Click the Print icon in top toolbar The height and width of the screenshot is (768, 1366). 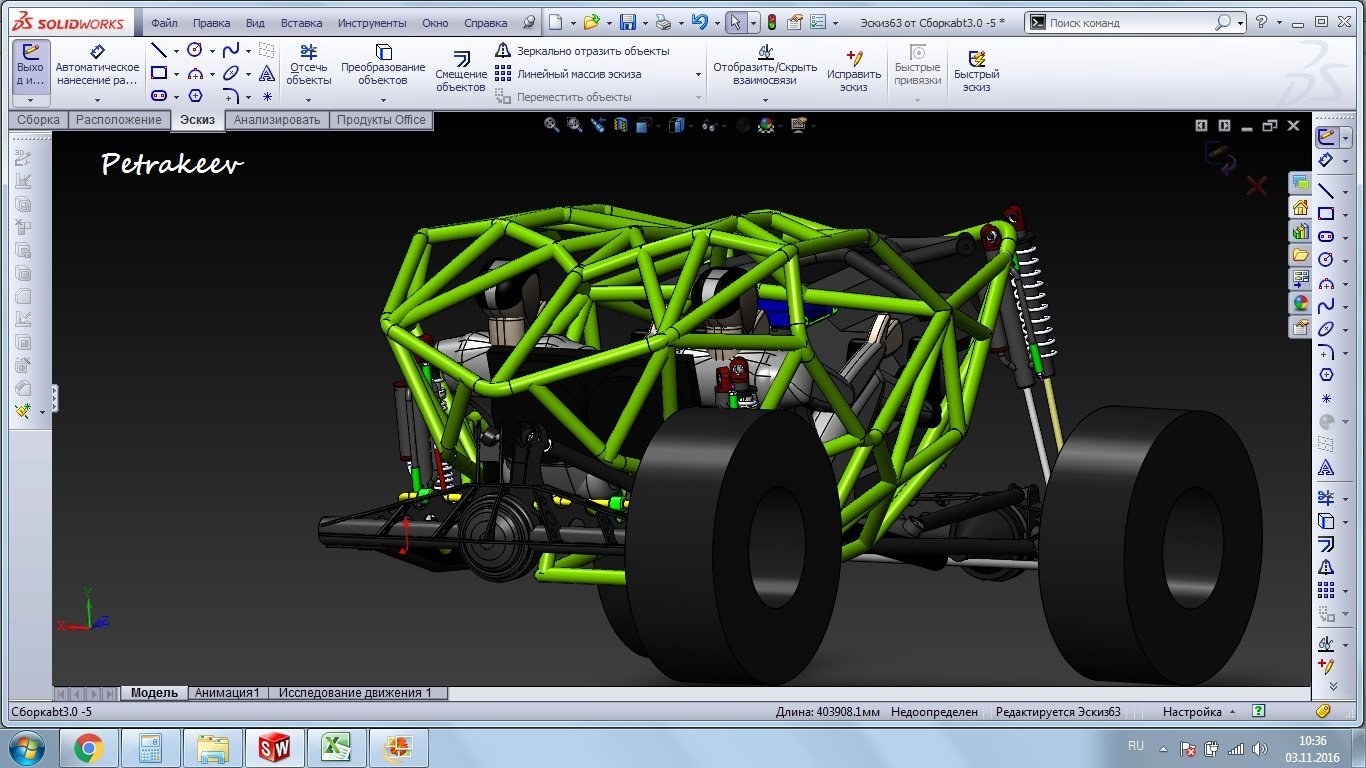(x=662, y=22)
